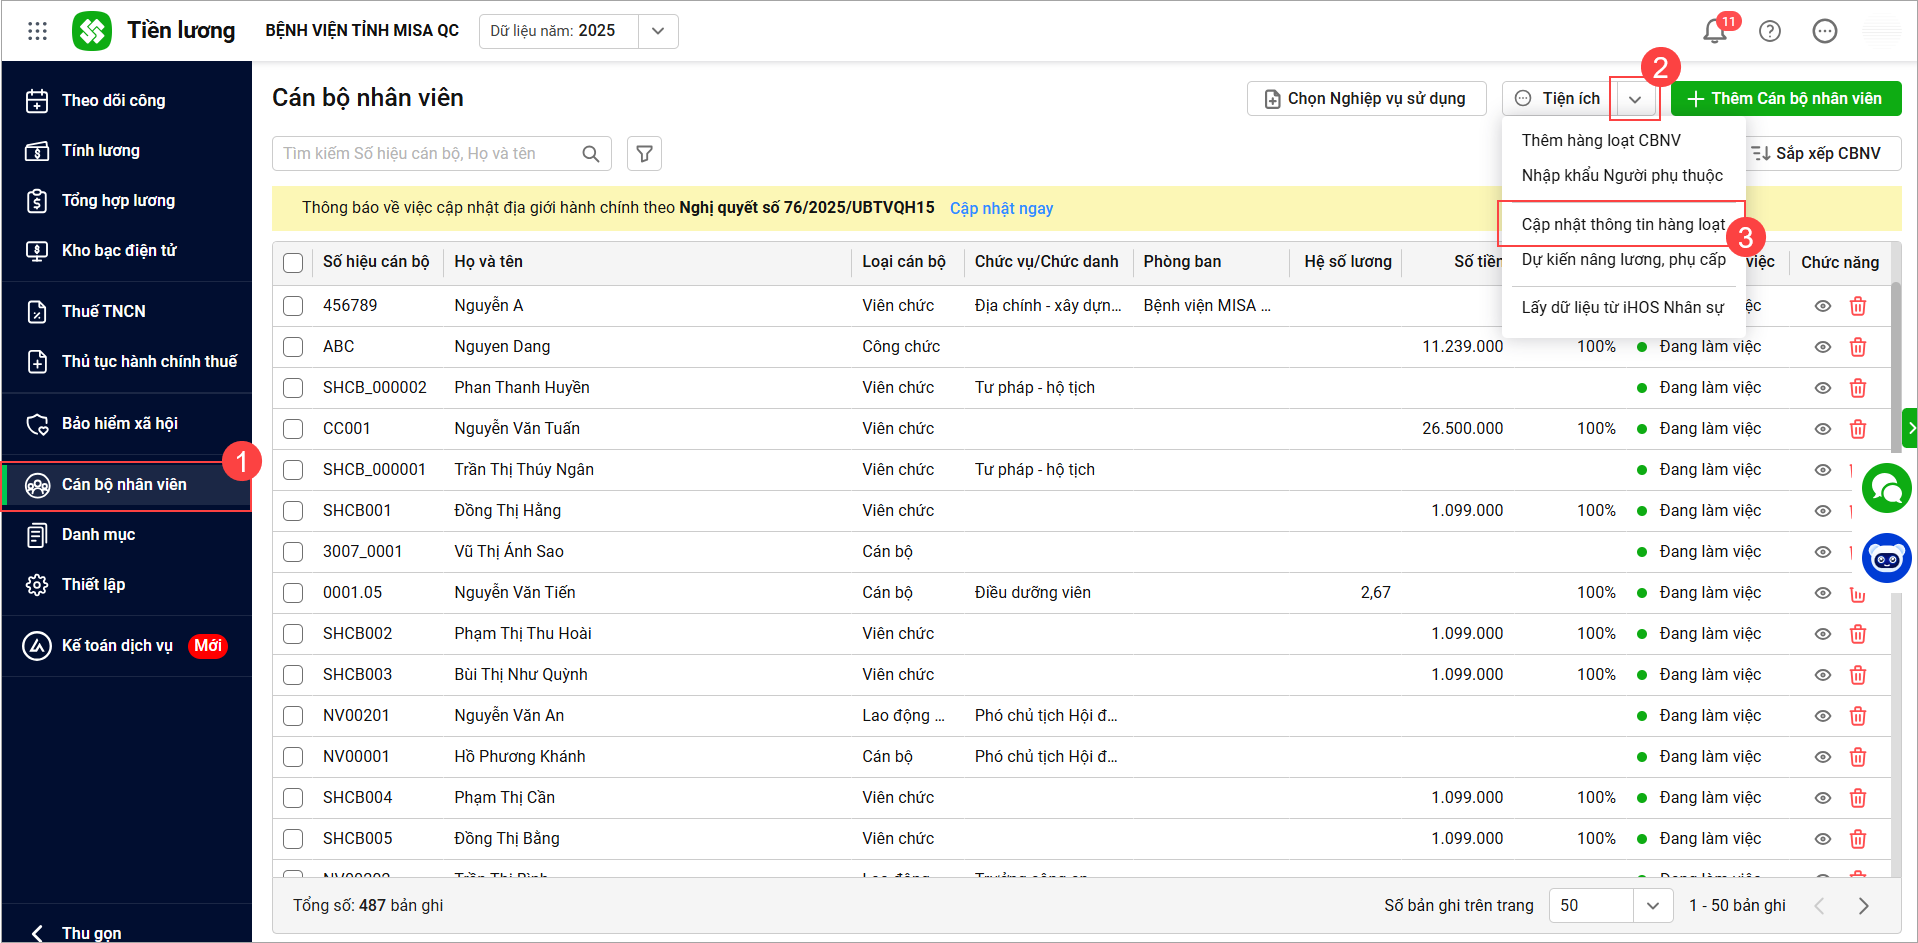Screen dimensions: 1918x943
Task: Click the search magnifier icon
Action: coord(591,153)
